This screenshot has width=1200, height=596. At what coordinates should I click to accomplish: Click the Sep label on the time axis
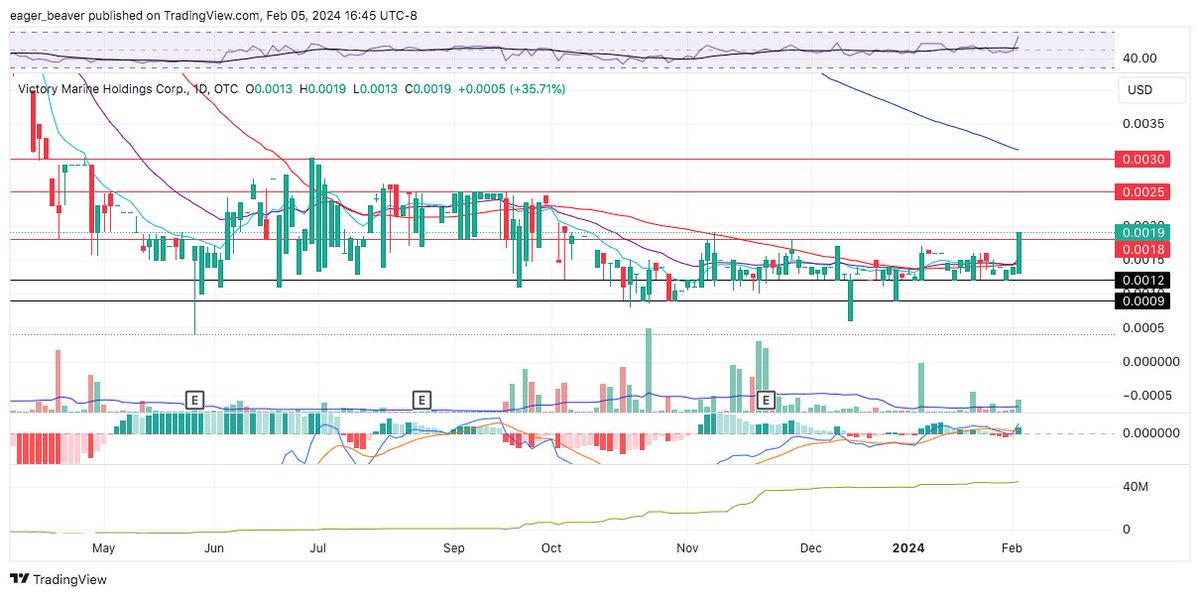point(454,548)
